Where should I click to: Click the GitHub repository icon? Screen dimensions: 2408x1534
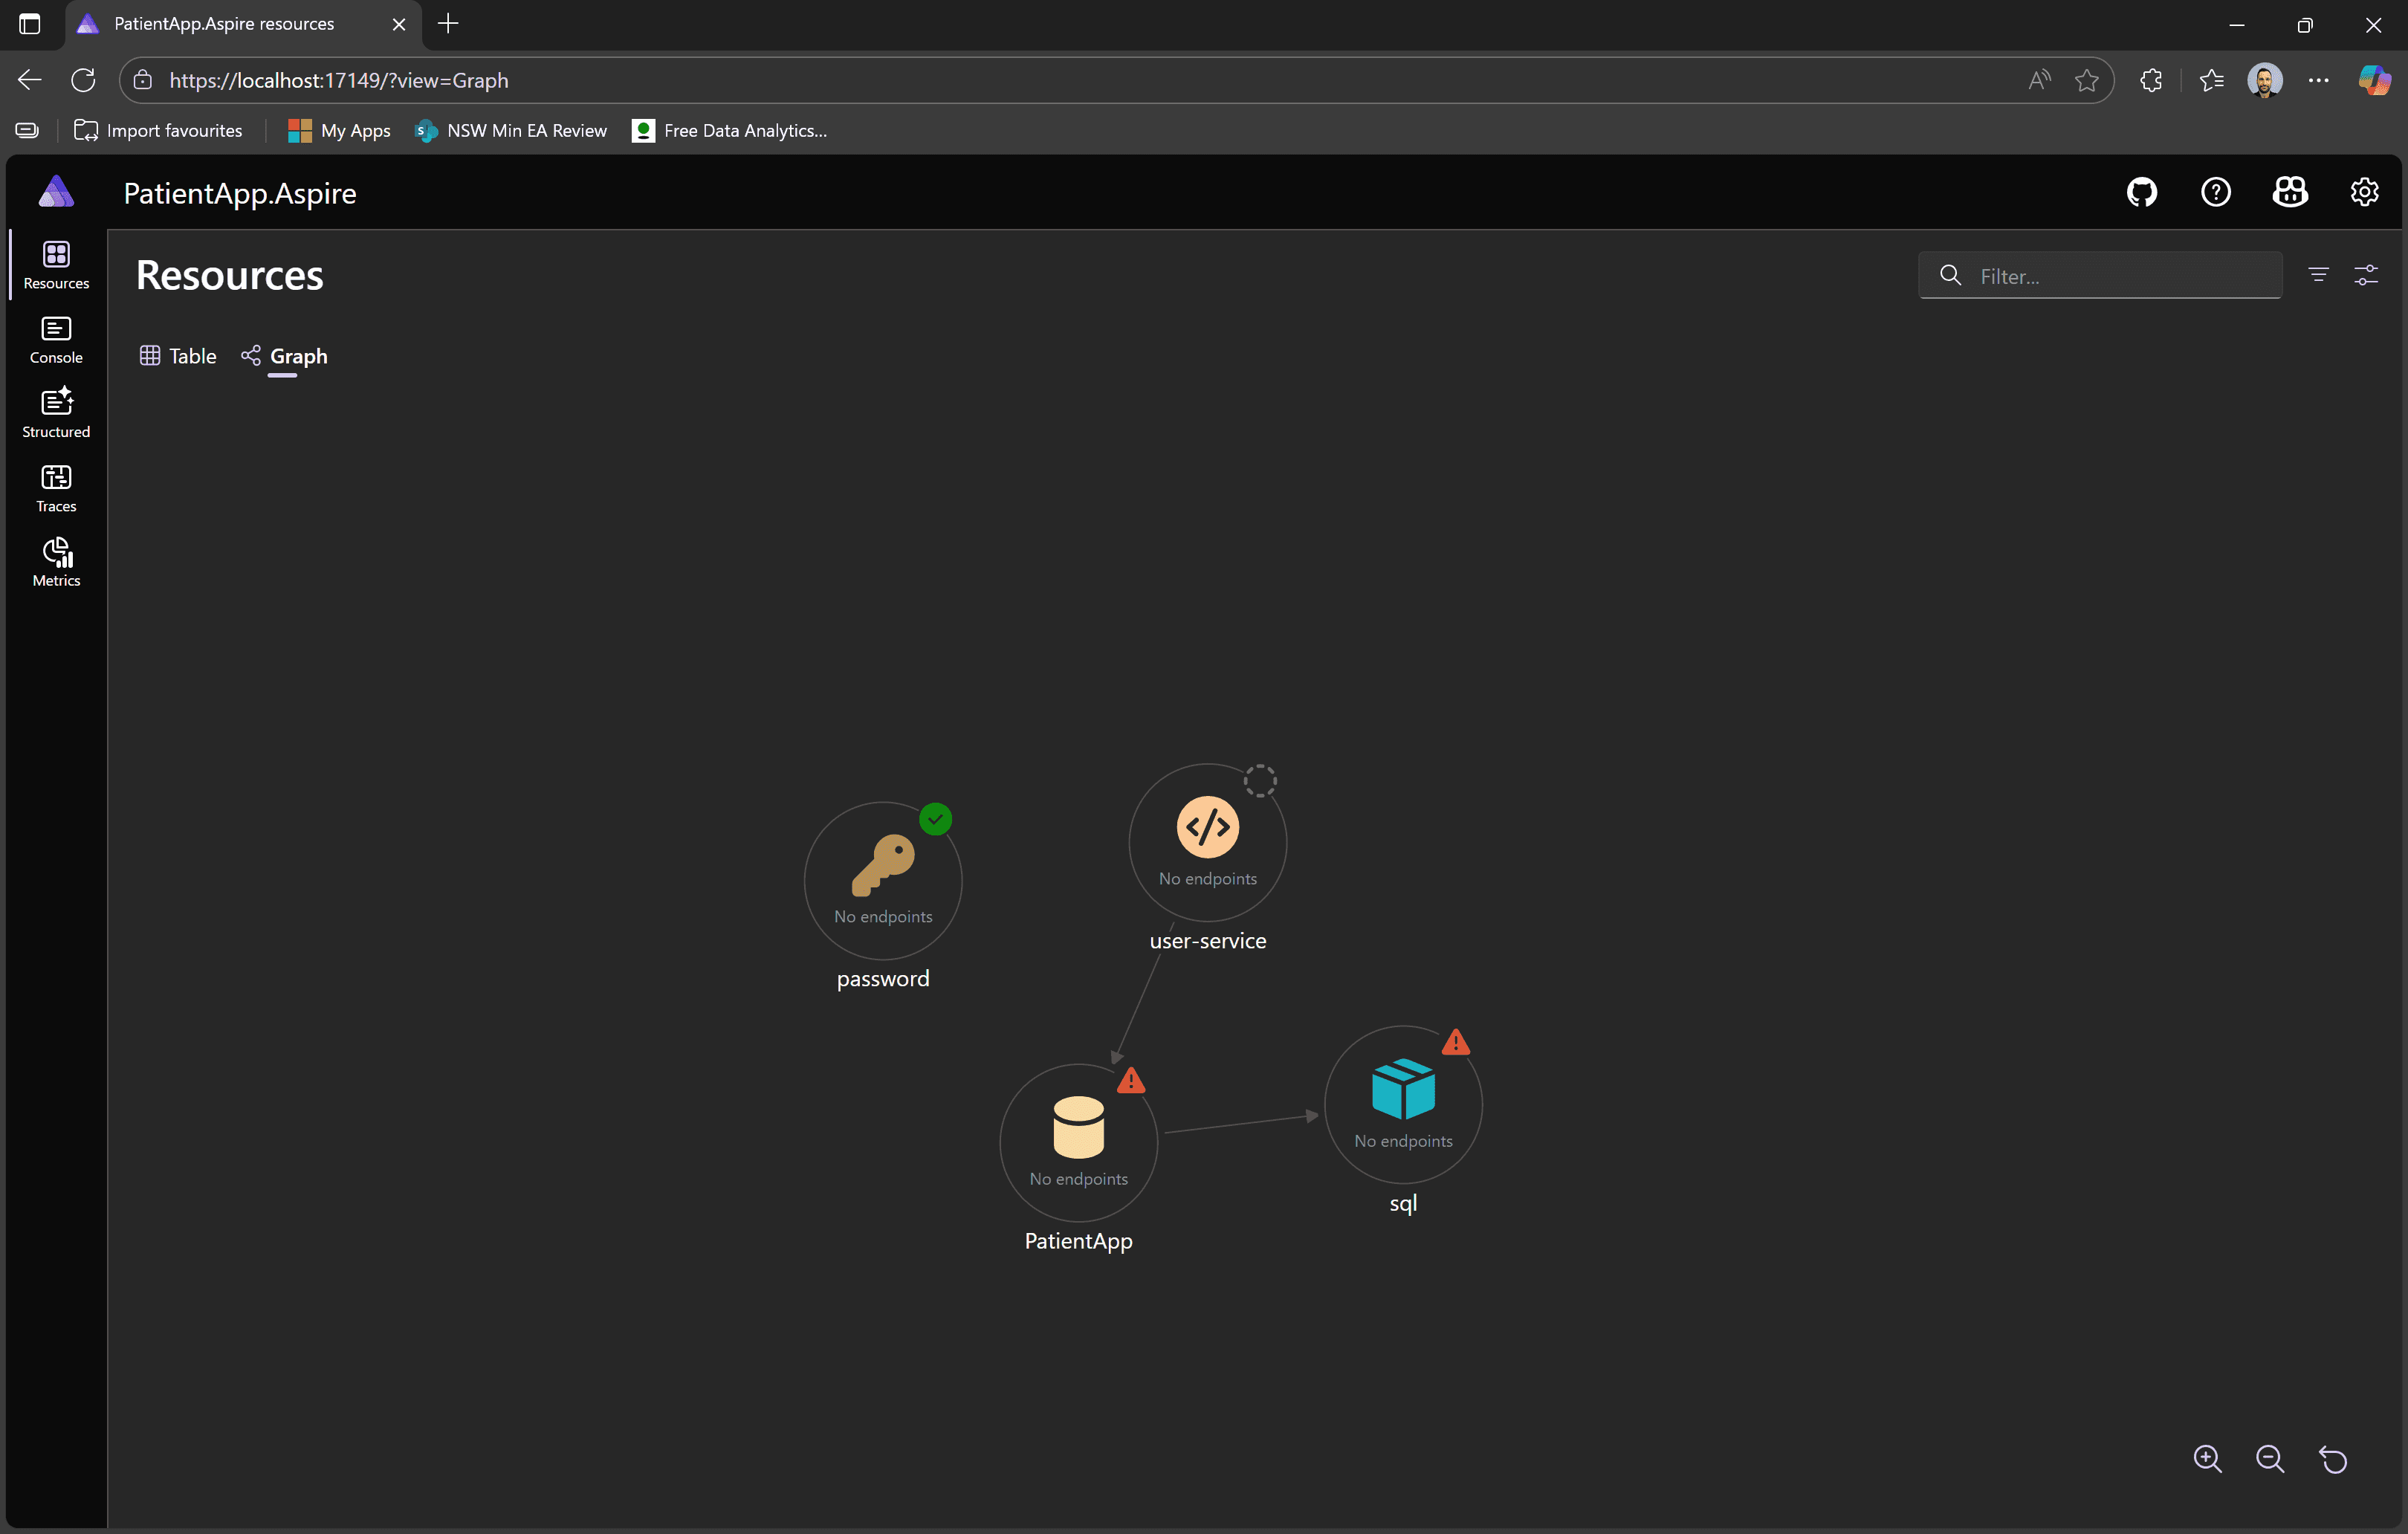click(2141, 192)
